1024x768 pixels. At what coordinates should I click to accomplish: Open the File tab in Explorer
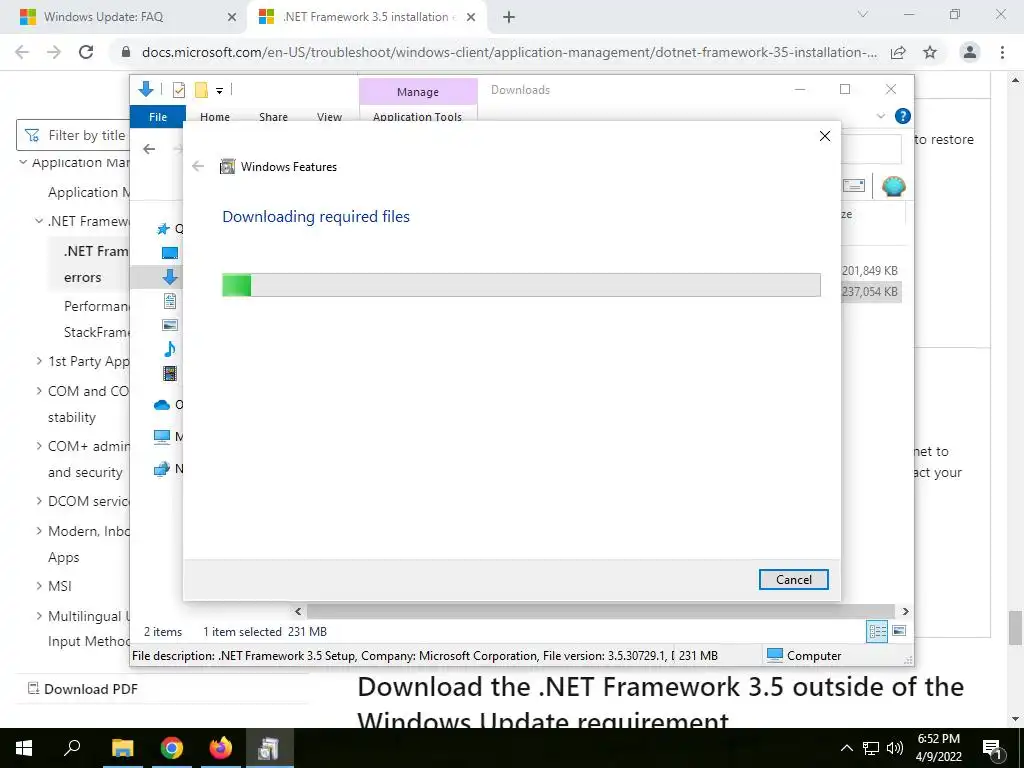pos(158,117)
